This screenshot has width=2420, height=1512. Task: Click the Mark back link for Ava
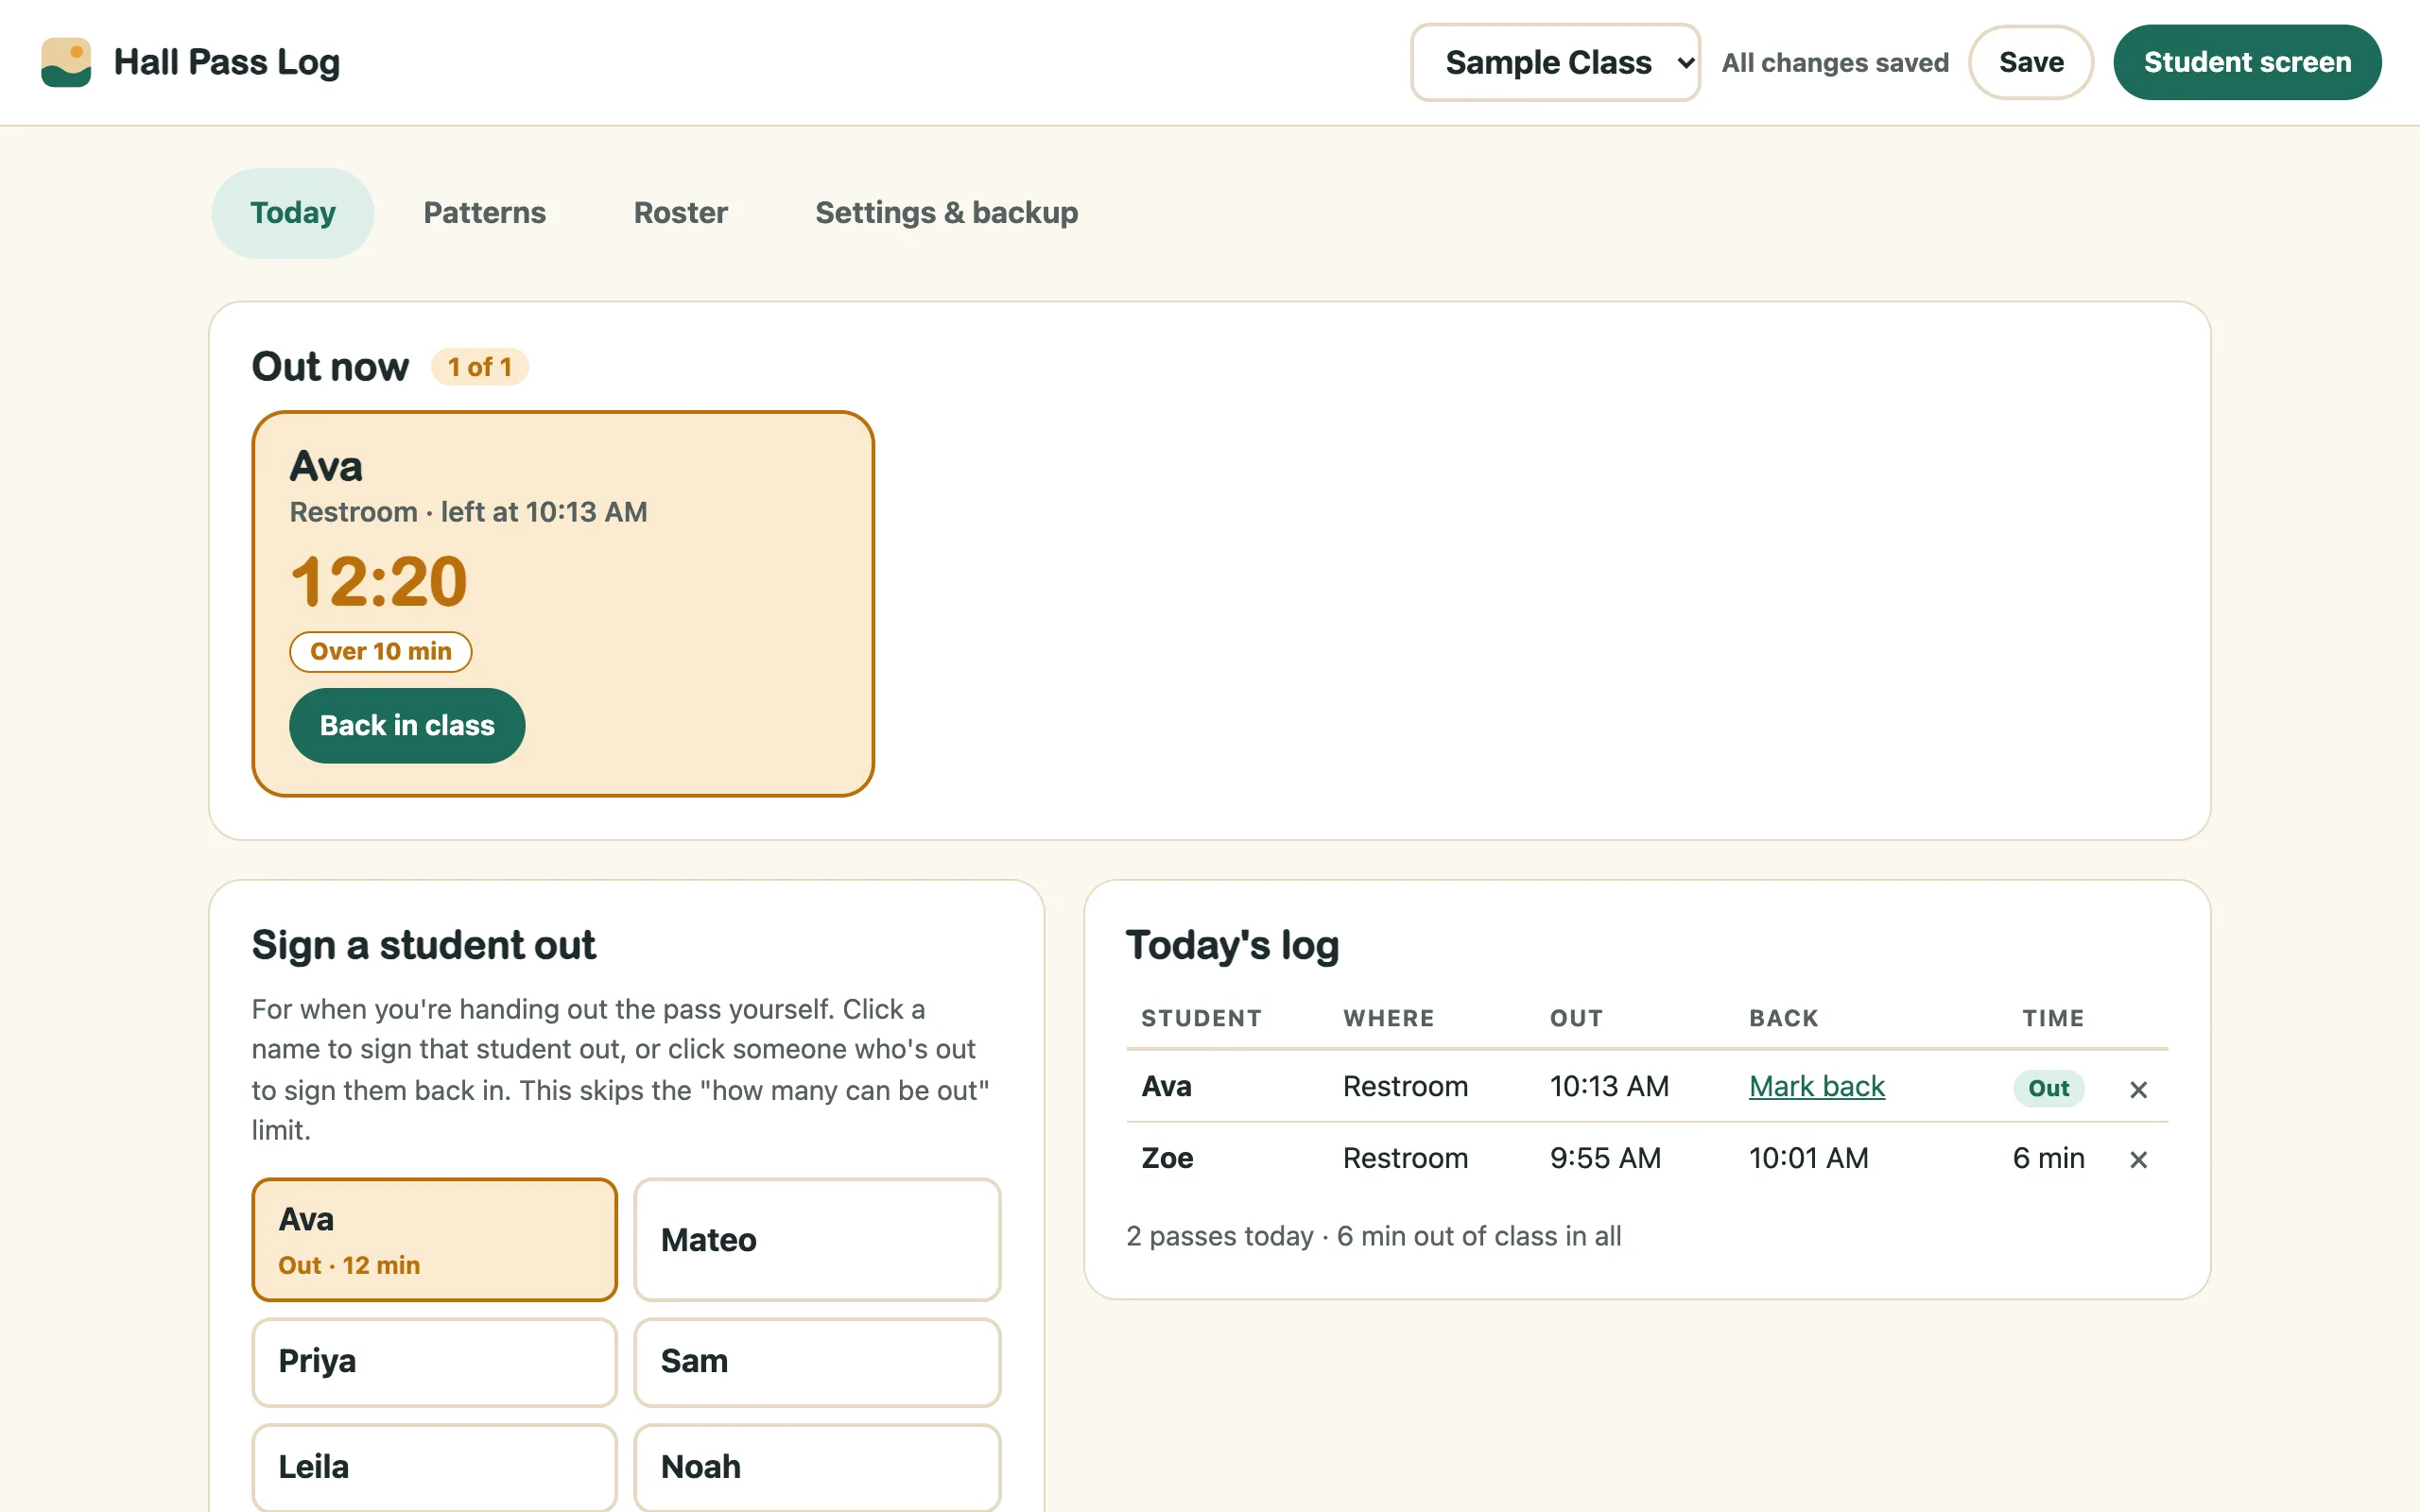pyautogui.click(x=1816, y=1086)
